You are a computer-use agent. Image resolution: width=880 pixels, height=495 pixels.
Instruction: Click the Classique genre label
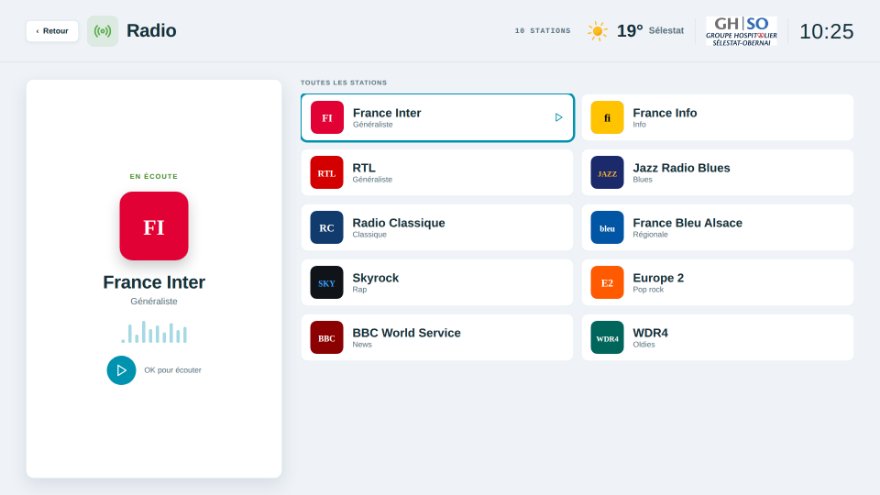coord(369,235)
